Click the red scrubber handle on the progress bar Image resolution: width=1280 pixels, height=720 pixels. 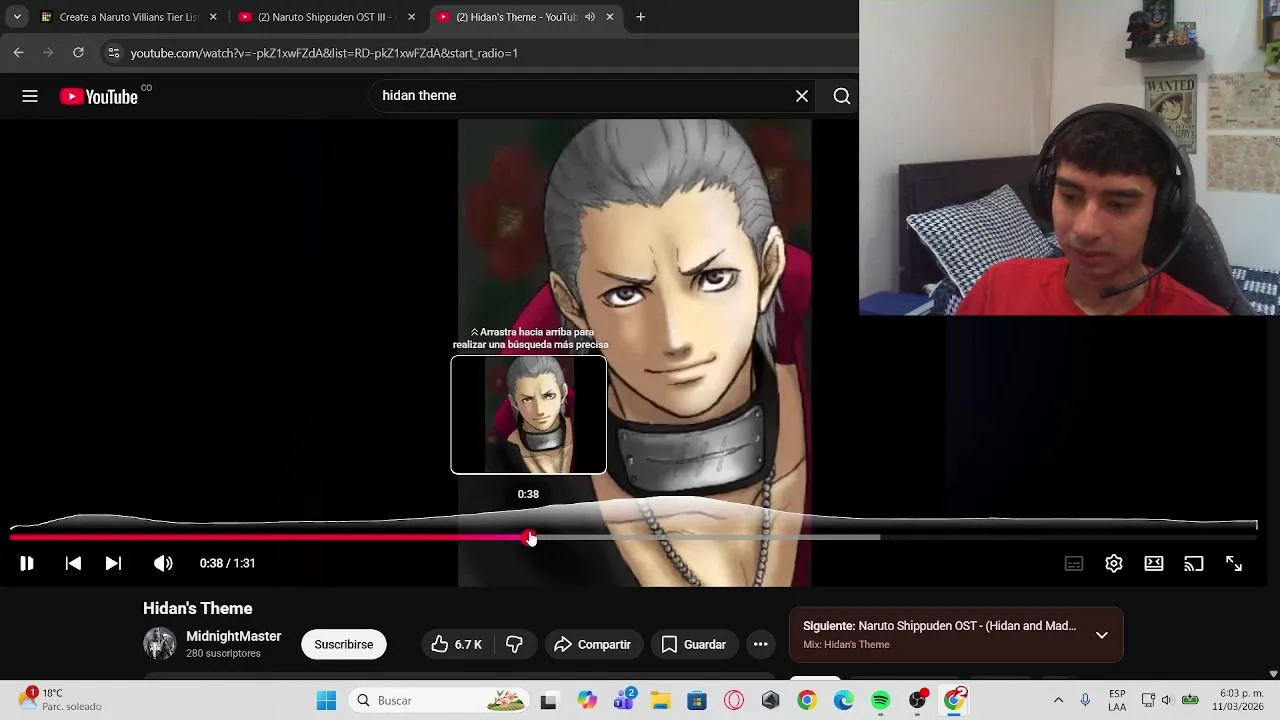point(529,538)
